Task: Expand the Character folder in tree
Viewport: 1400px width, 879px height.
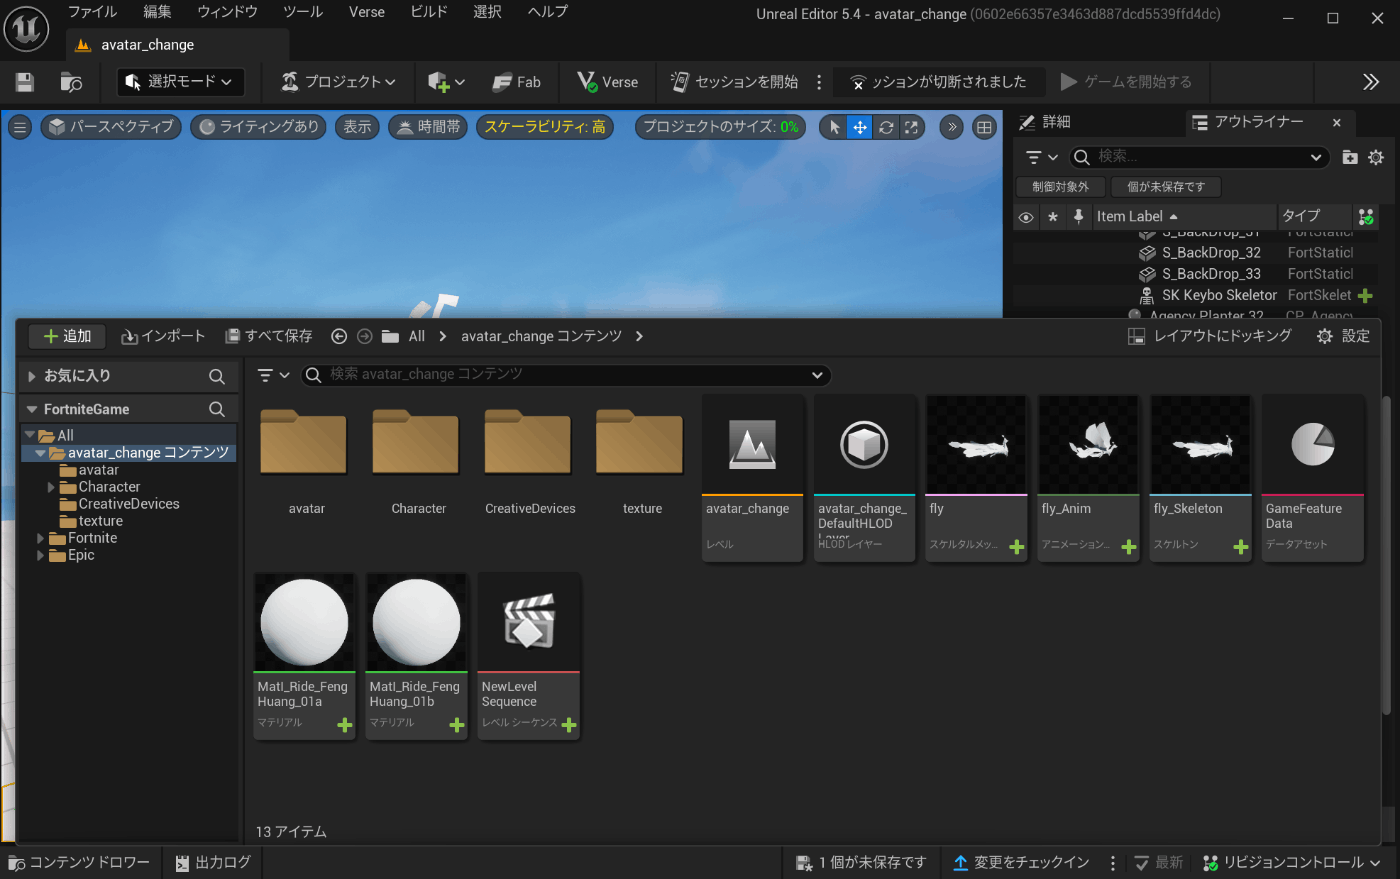Action: [x=51, y=487]
